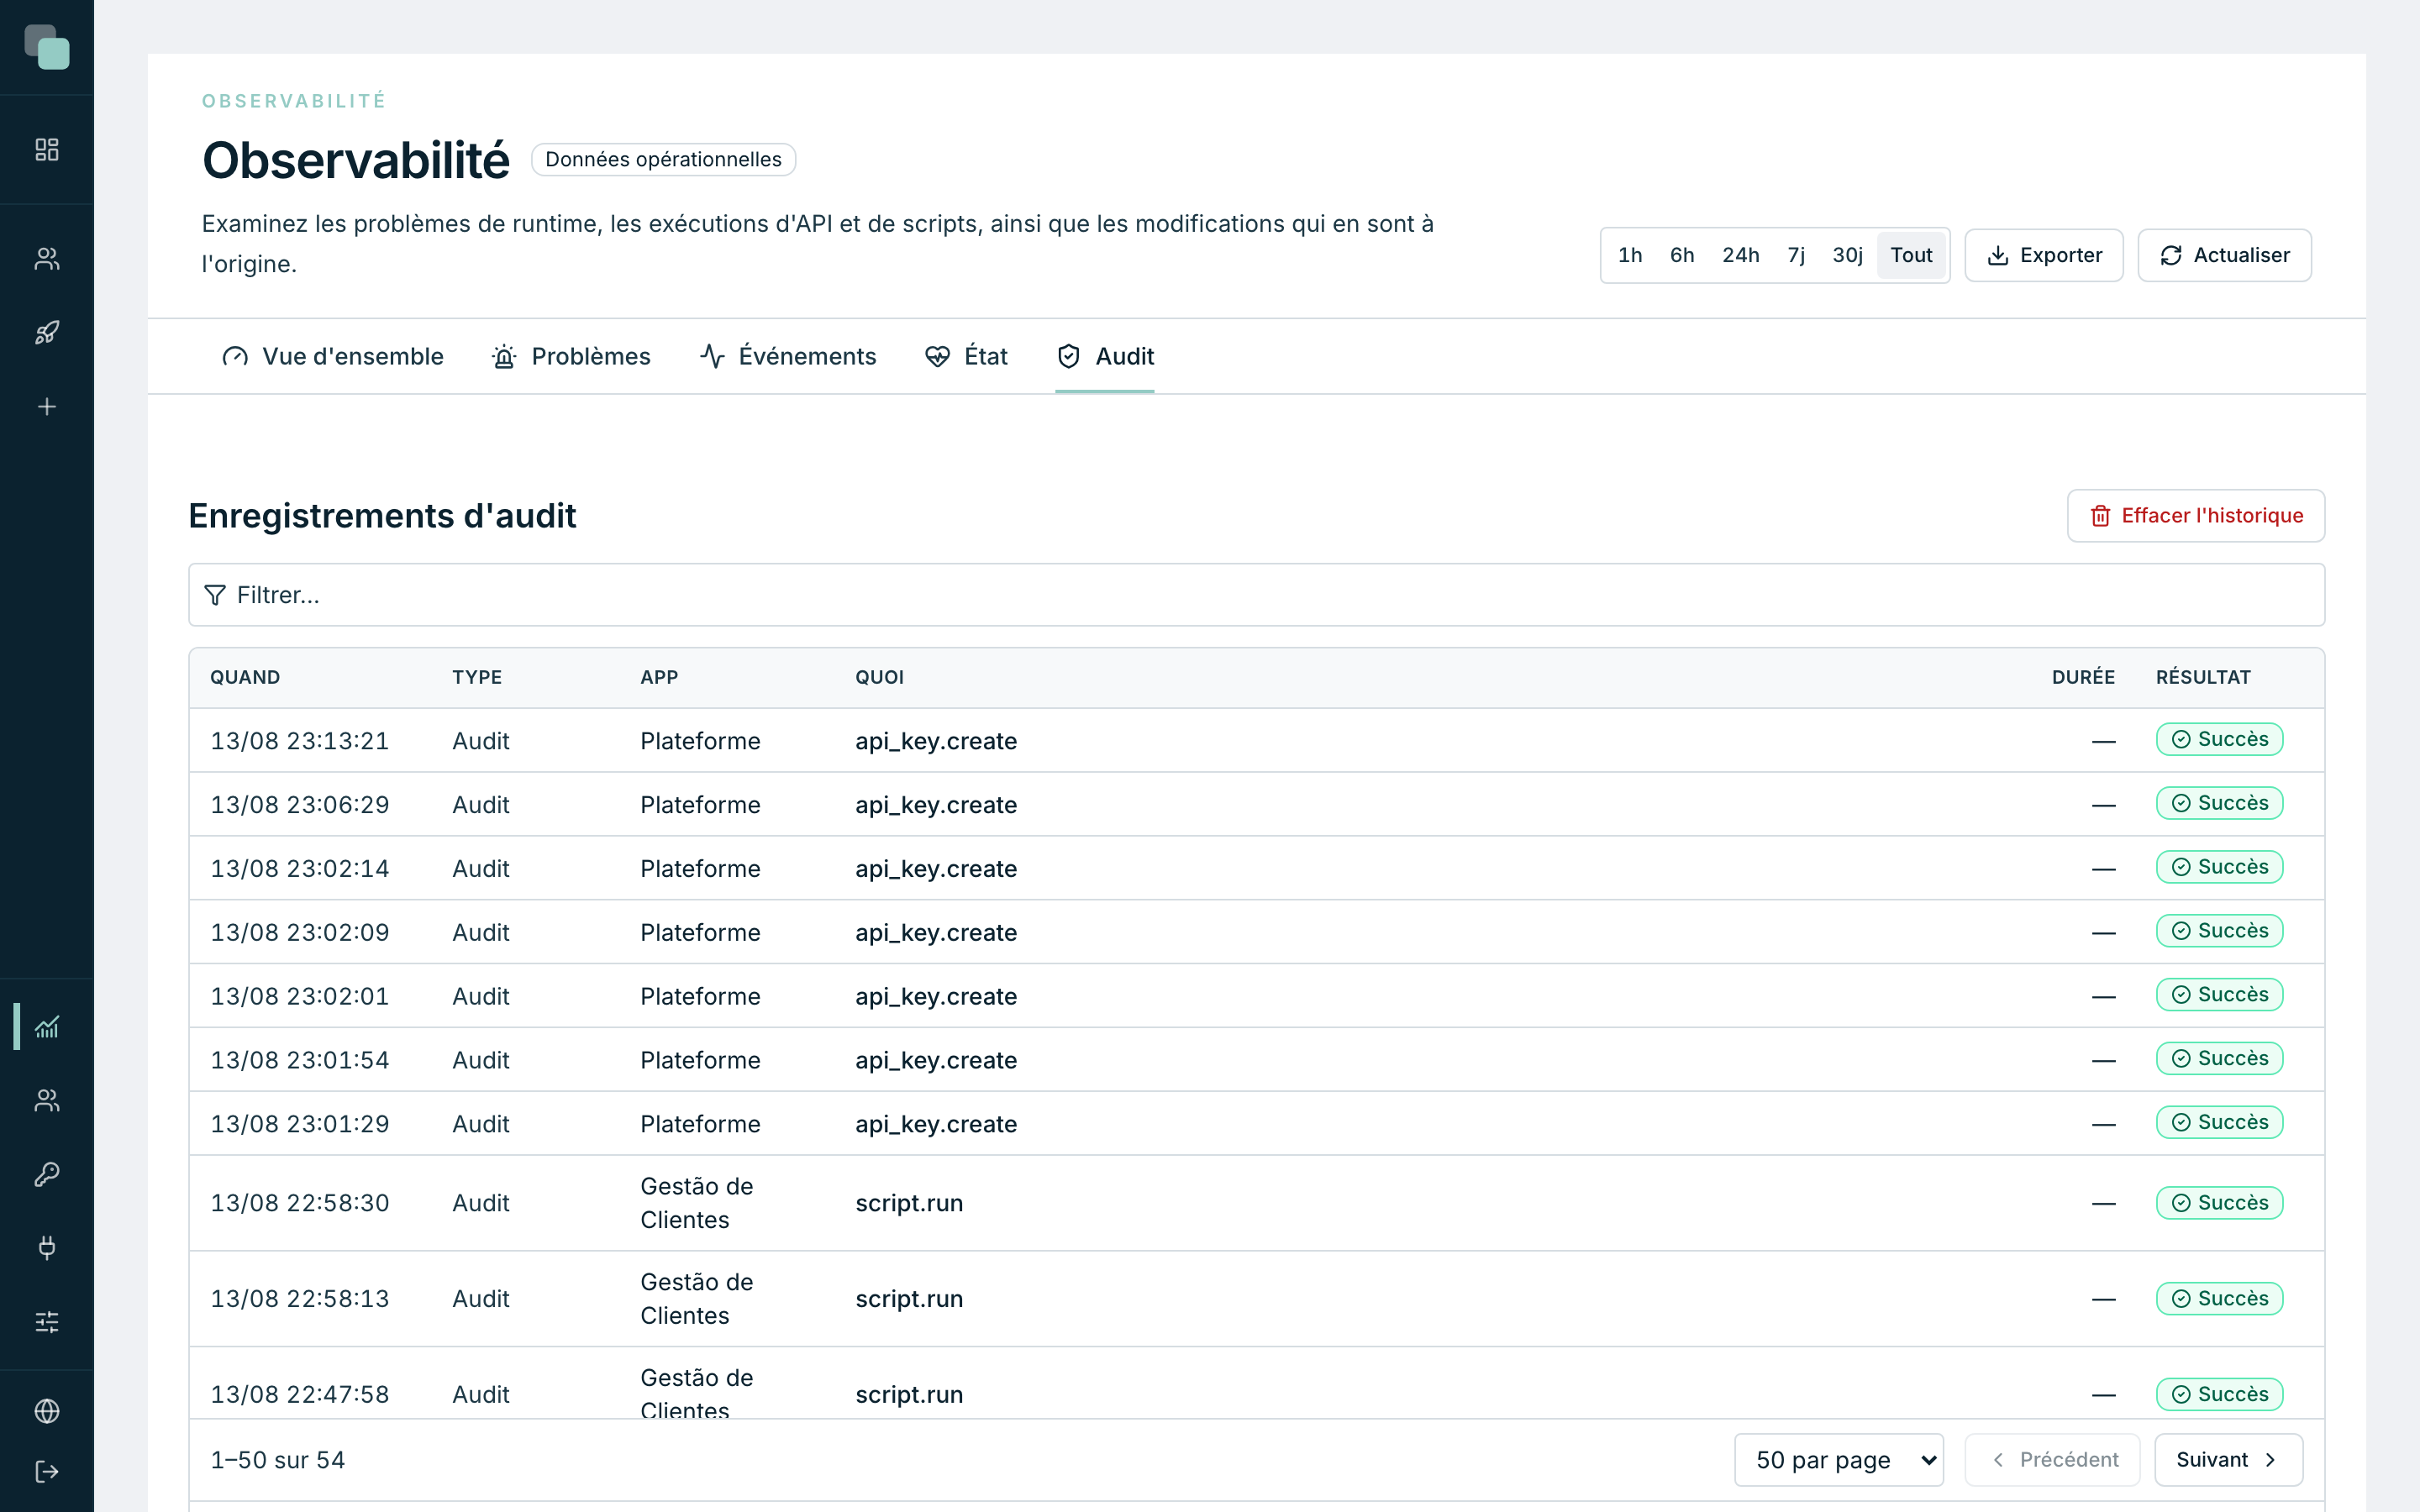Click the siren icon on Problèmes tab
Viewport: 2420px width, 1512px height.
coord(504,357)
